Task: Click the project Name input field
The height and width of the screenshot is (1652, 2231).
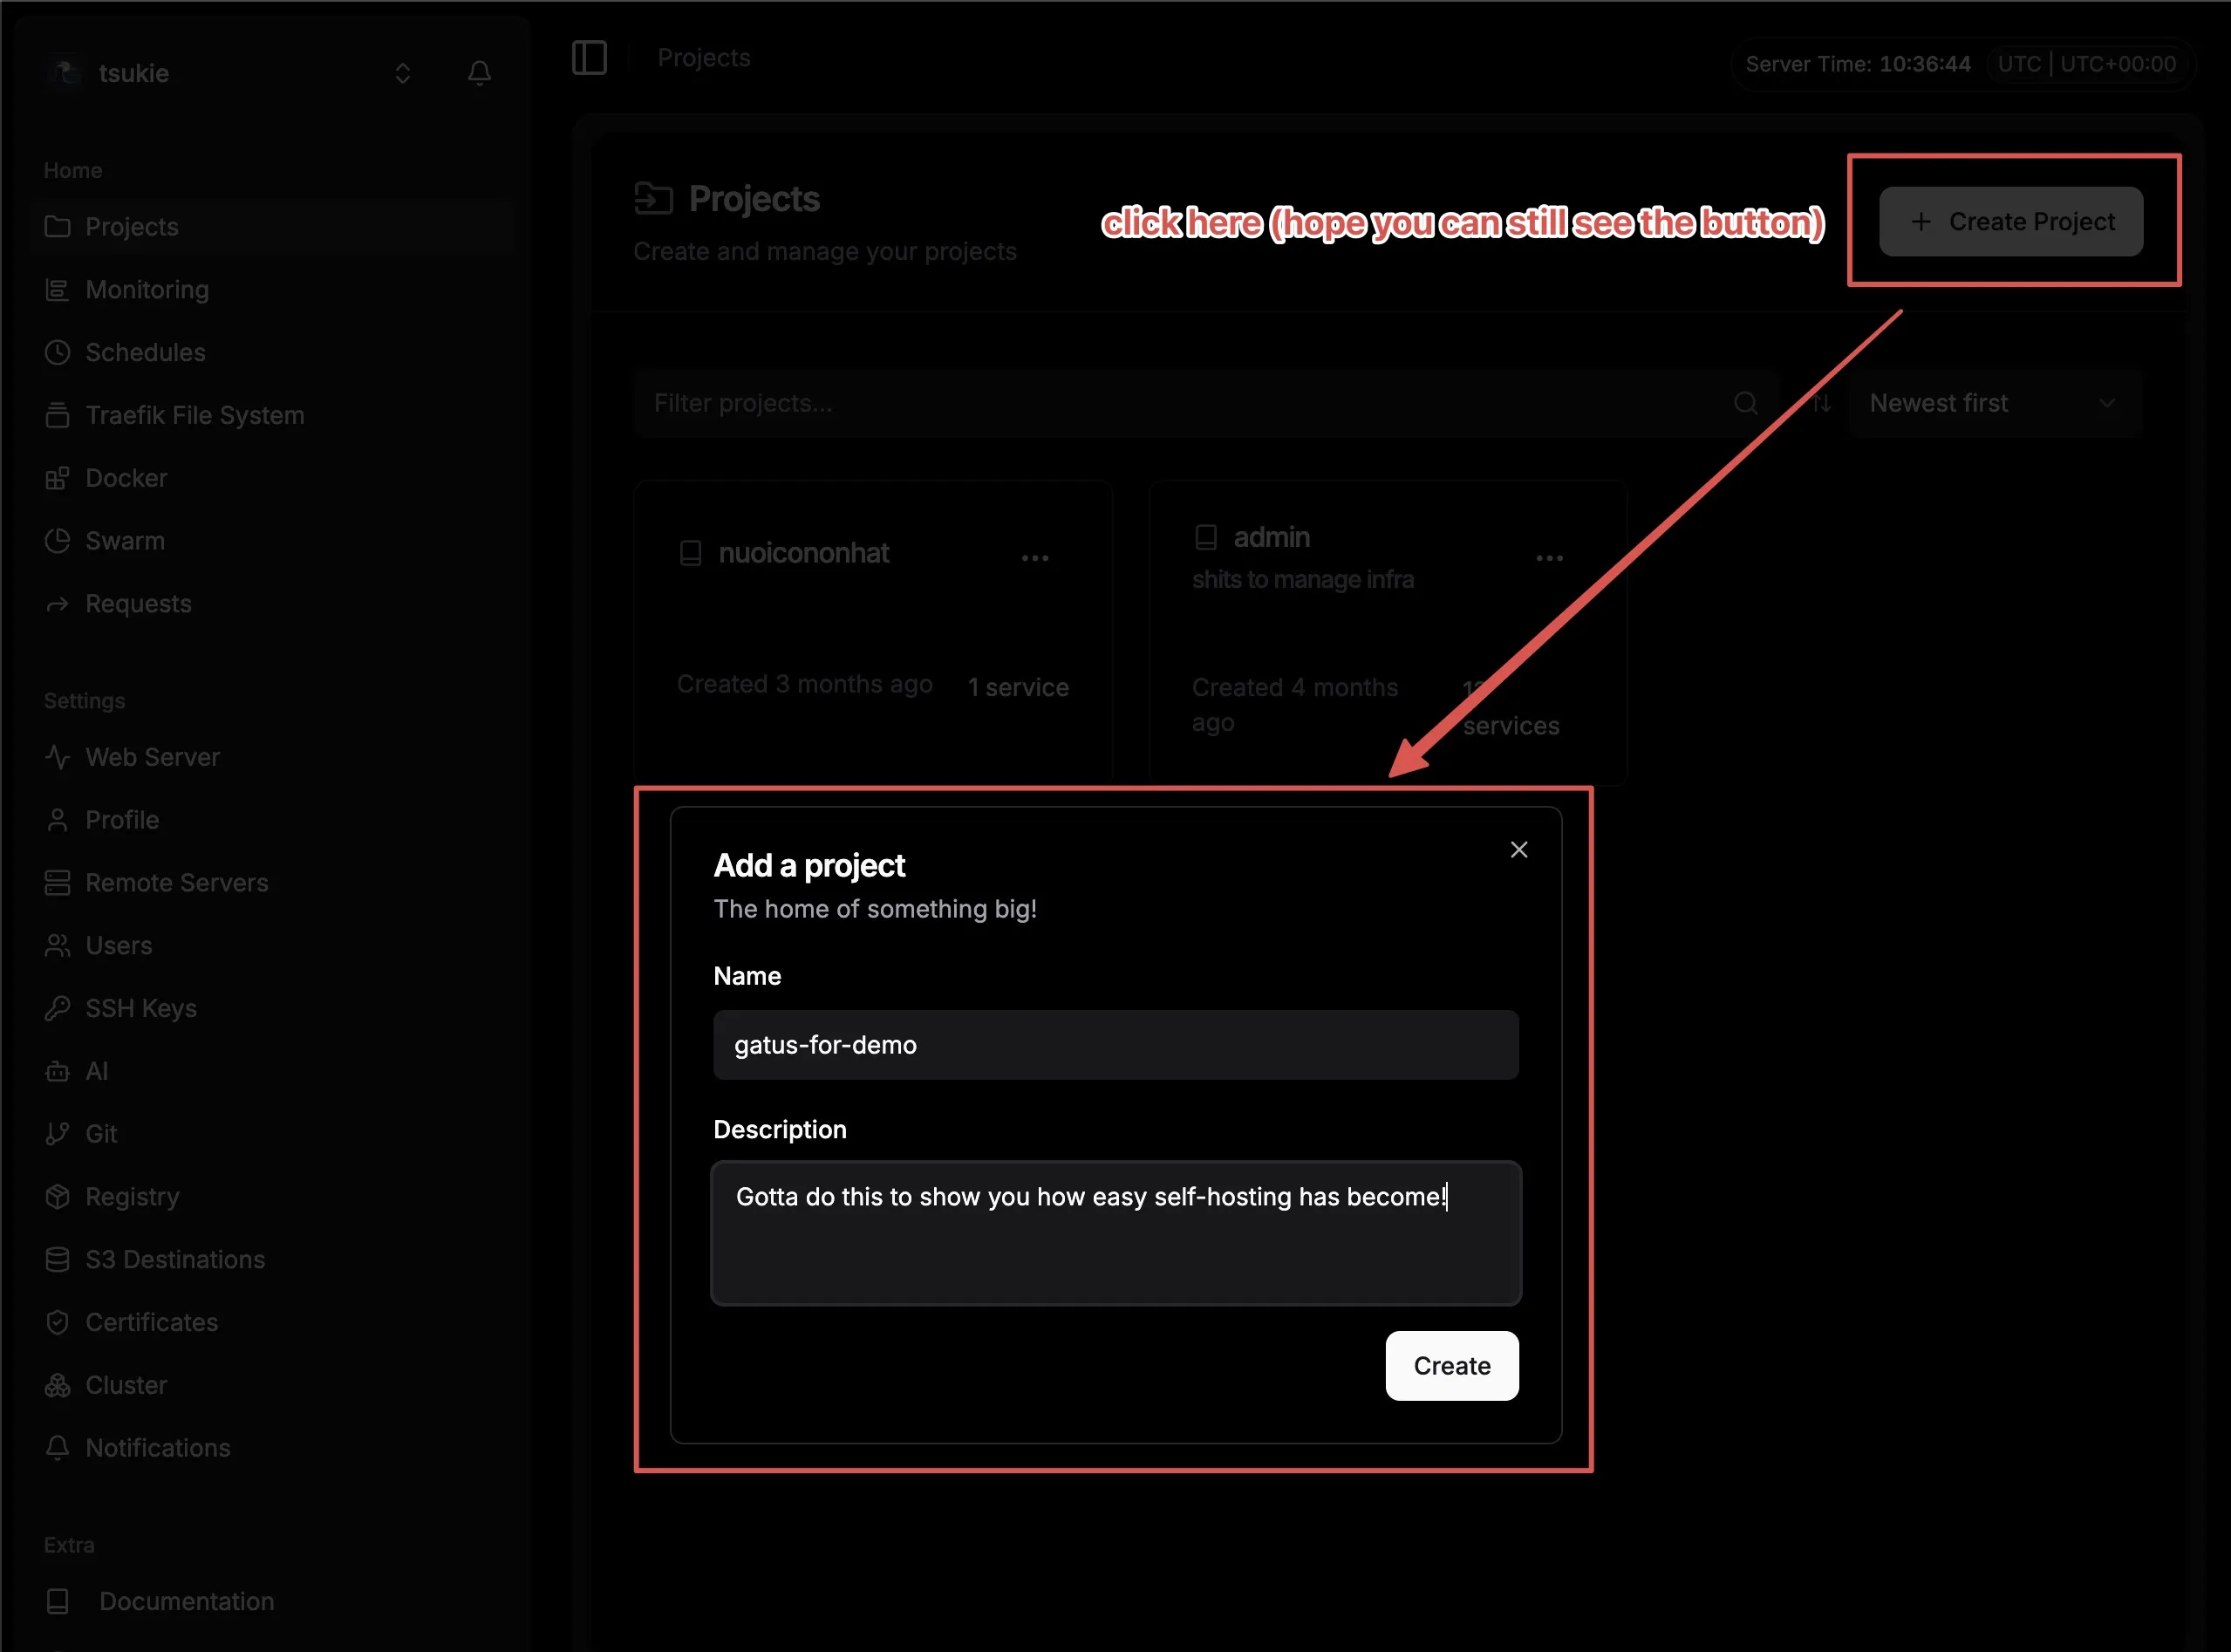Action: point(1115,1045)
